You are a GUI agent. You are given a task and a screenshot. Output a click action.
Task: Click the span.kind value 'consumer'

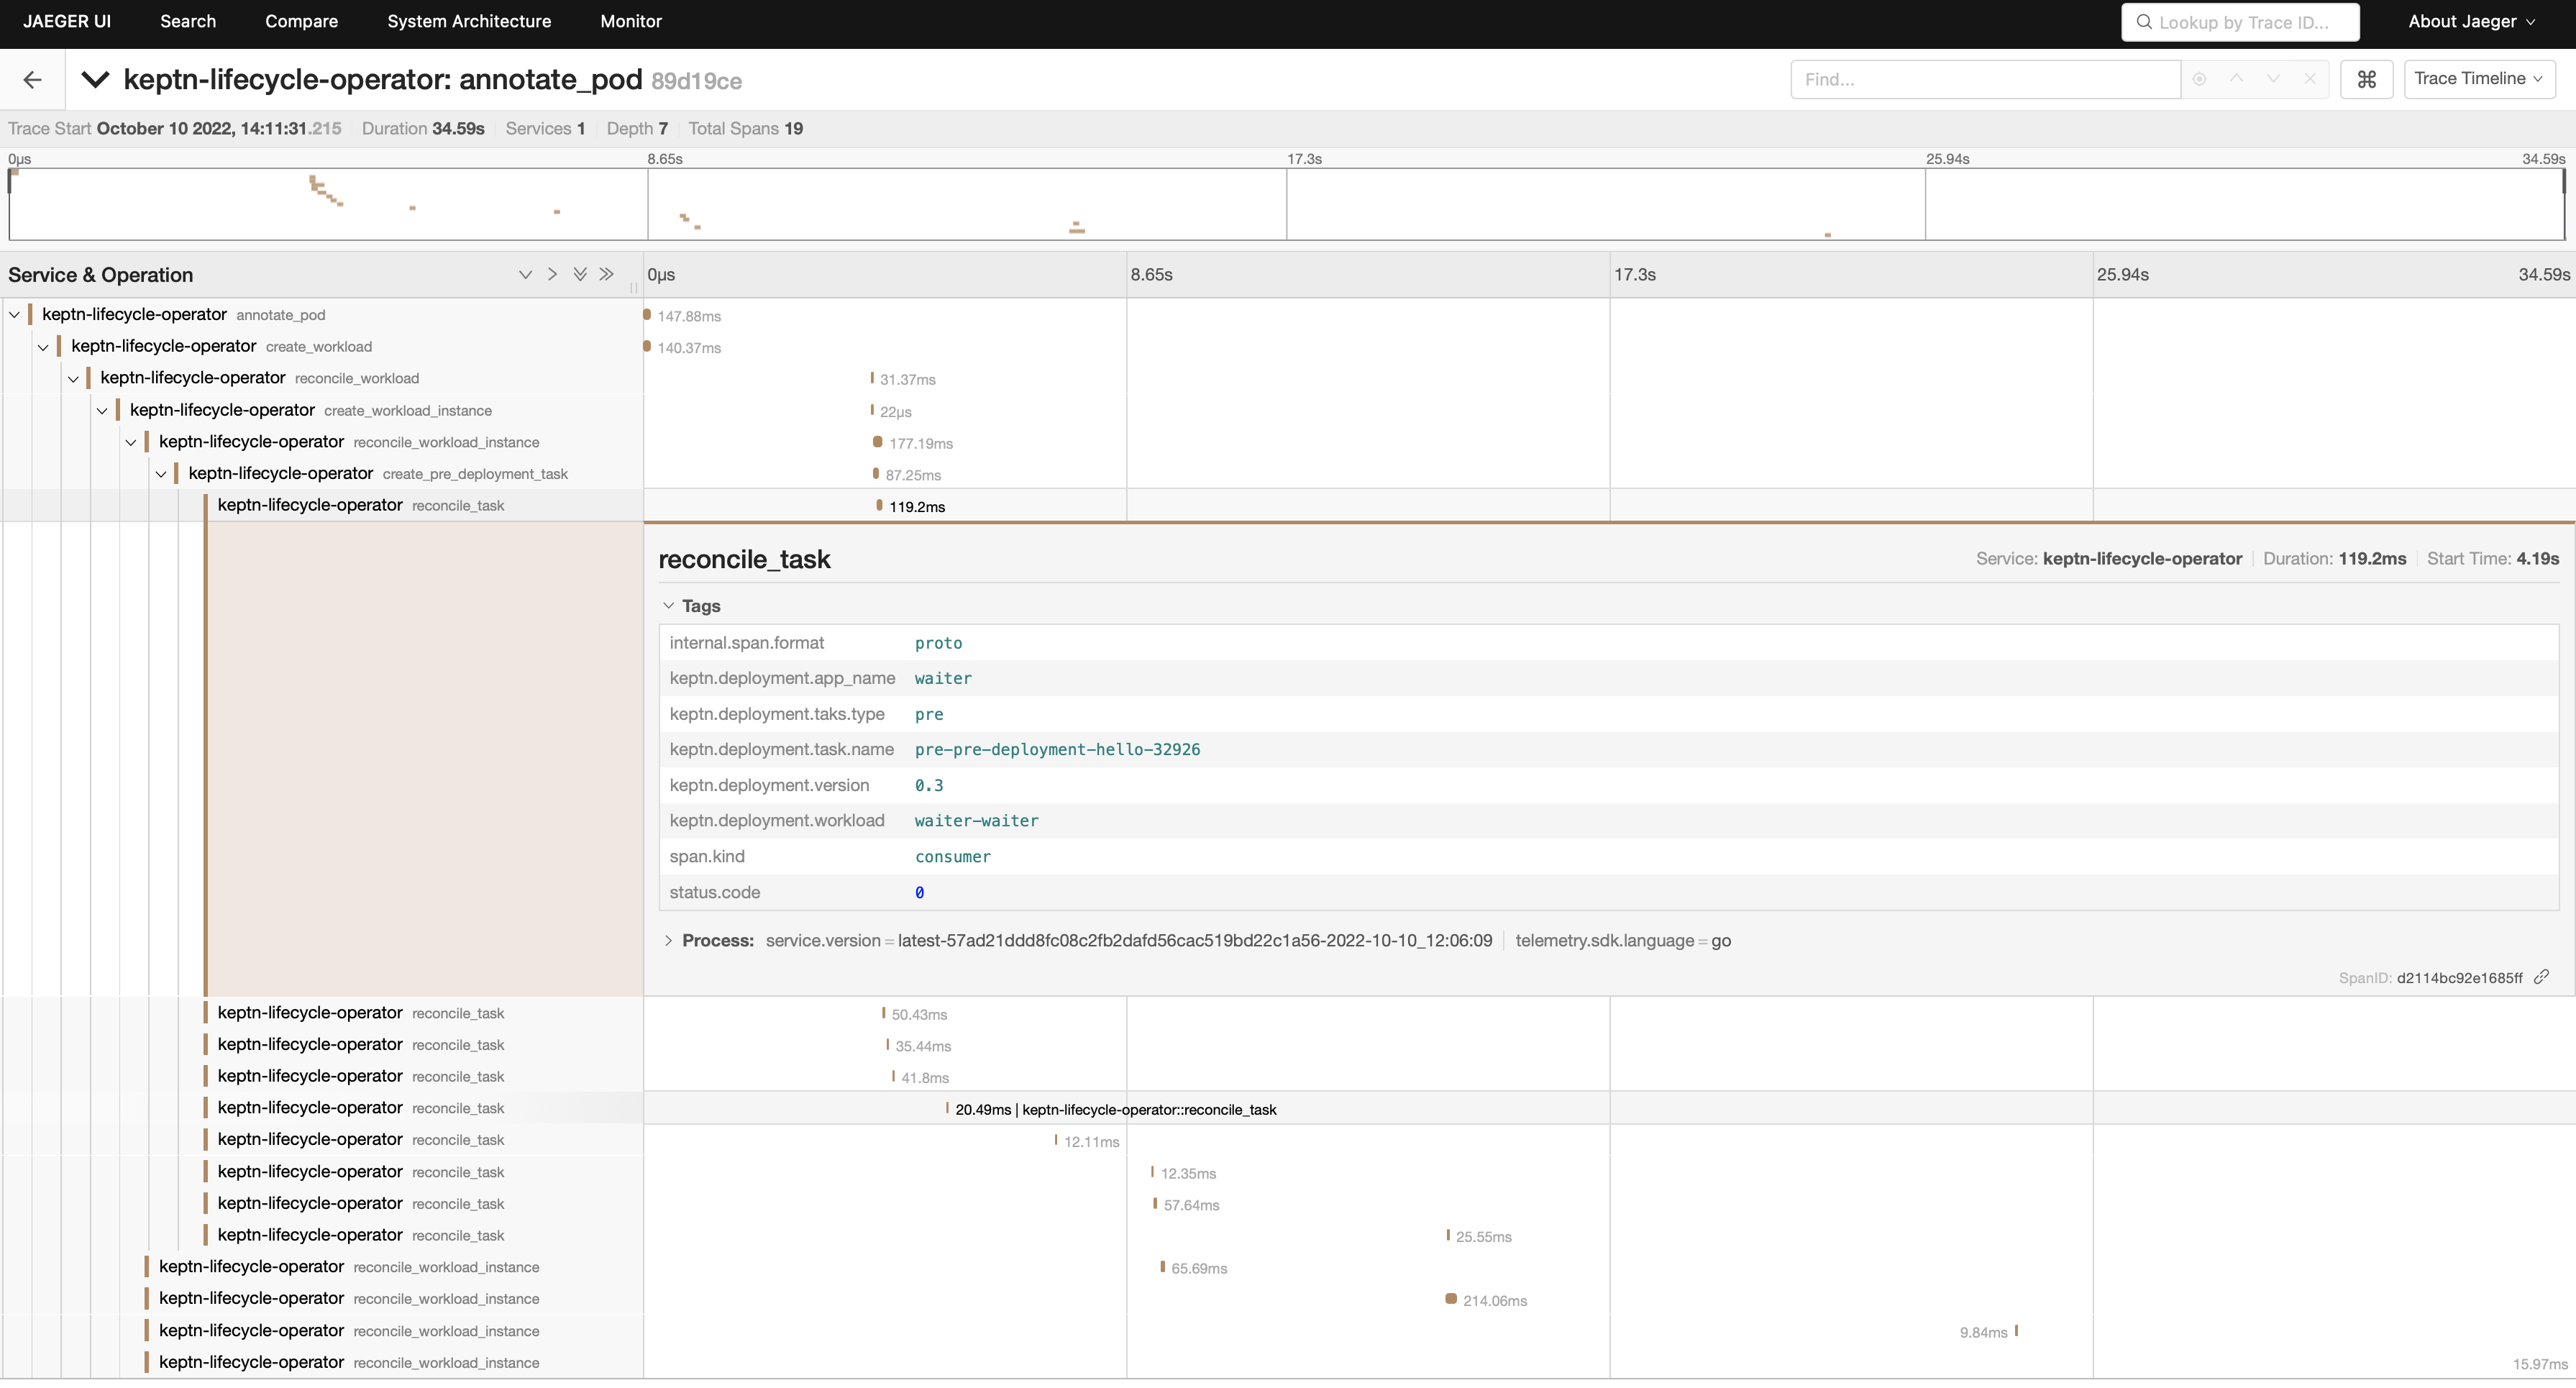[x=953, y=857]
